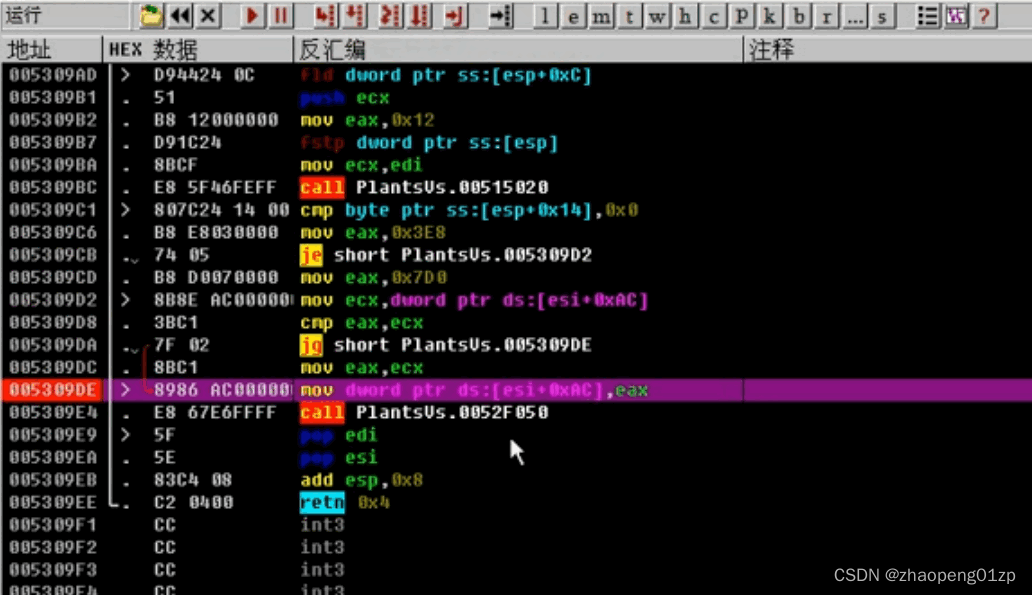
Task: Select address 005309AD in the address column
Action: point(53,75)
